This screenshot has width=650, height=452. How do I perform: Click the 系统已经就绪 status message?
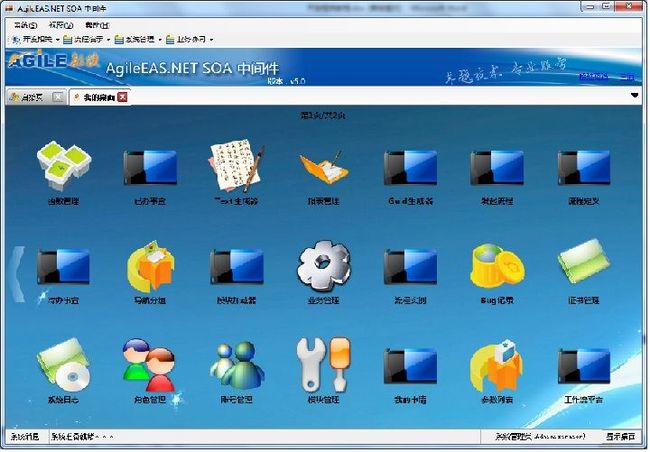(82, 436)
